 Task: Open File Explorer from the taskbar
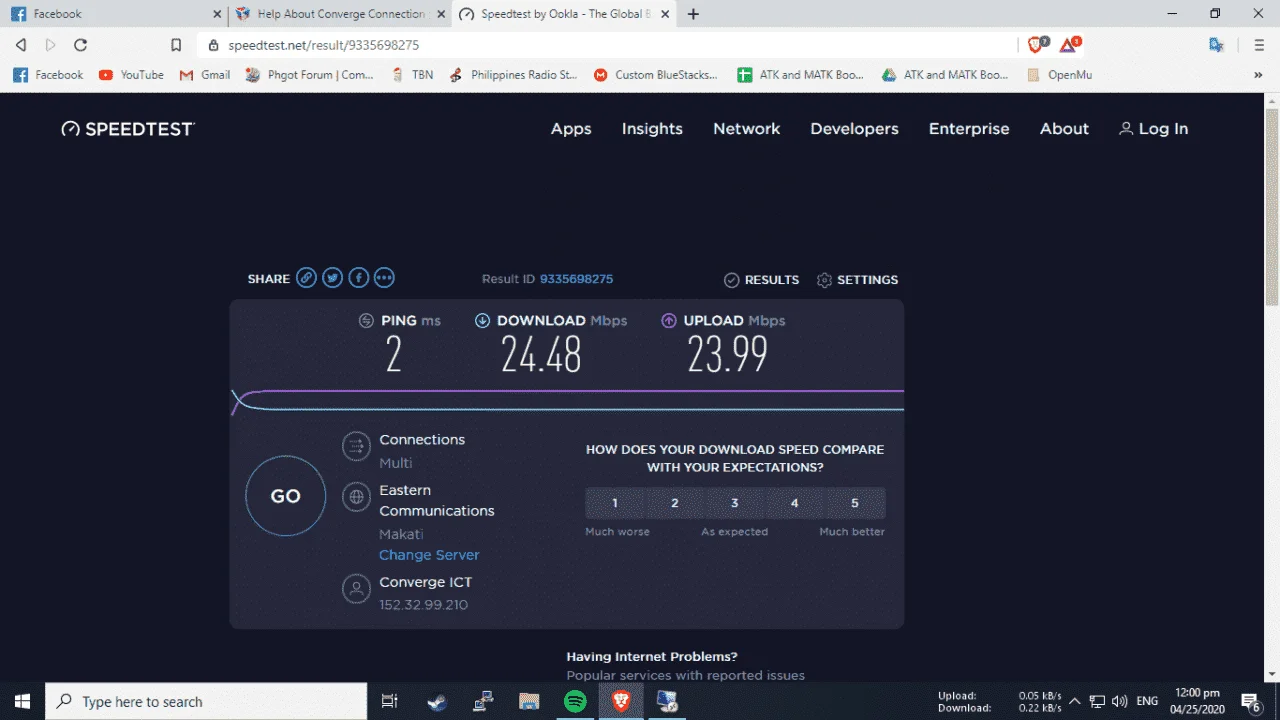529,701
